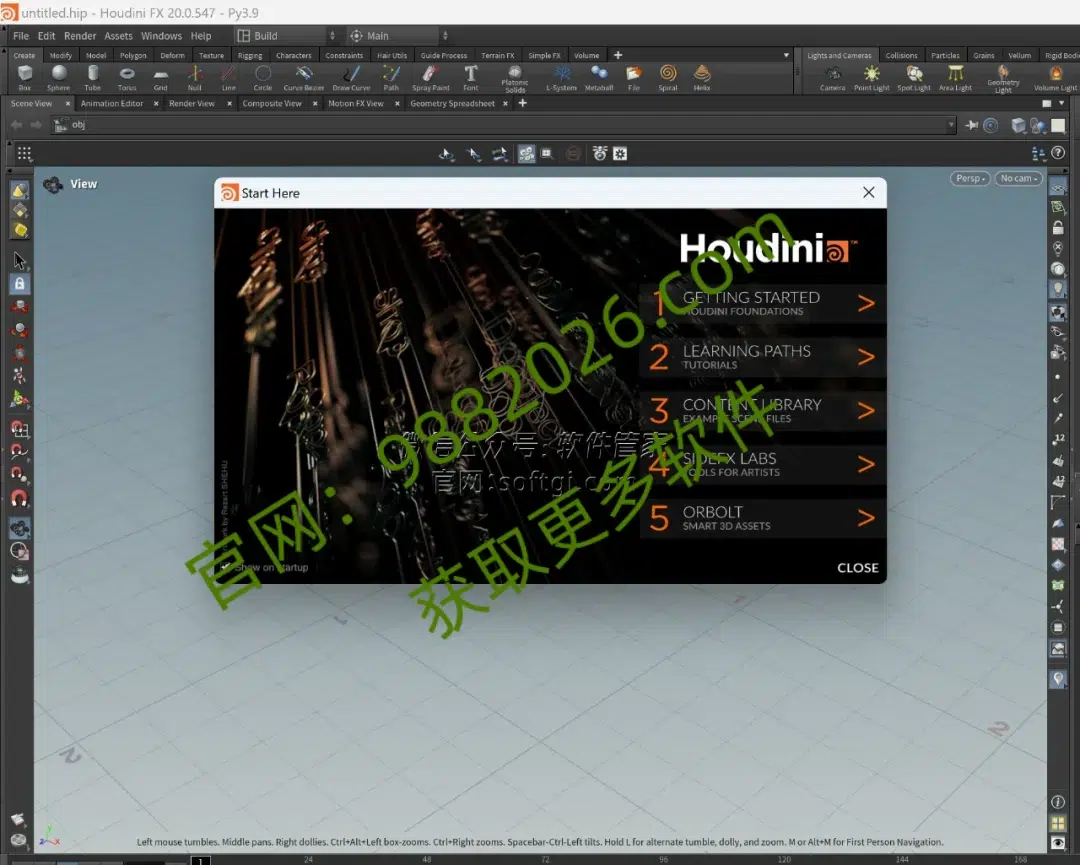Open the Windows menu
Image resolution: width=1080 pixels, height=865 pixels.
coord(161,36)
